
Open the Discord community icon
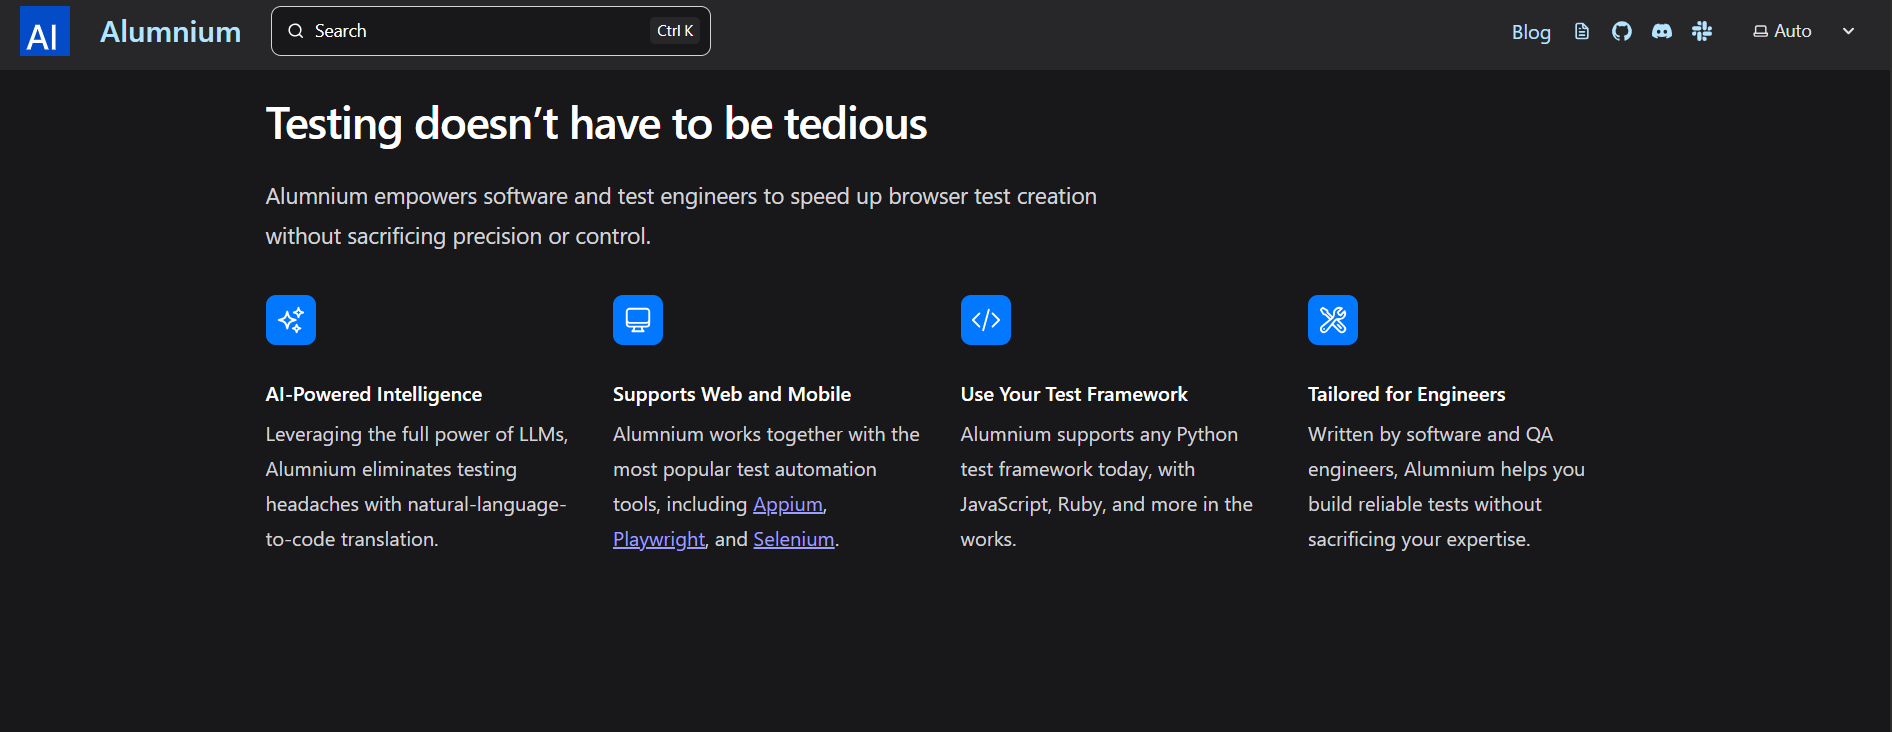pos(1662,31)
